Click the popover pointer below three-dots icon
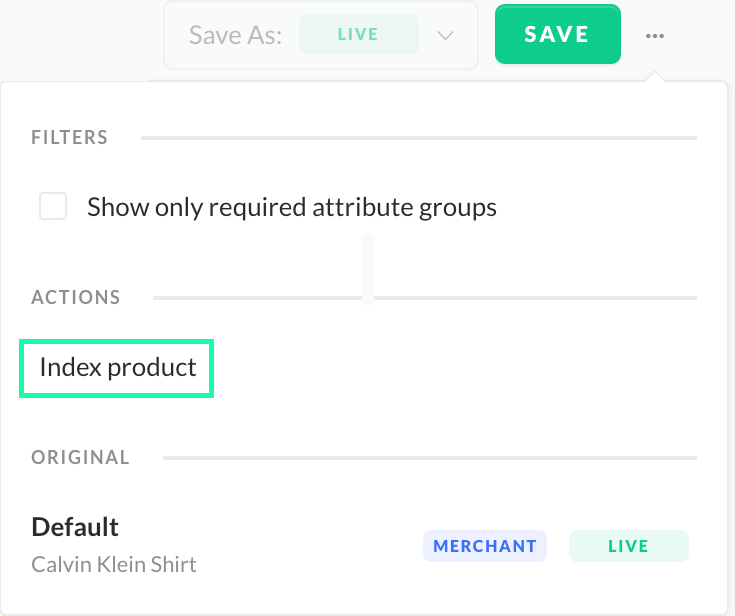 655,77
